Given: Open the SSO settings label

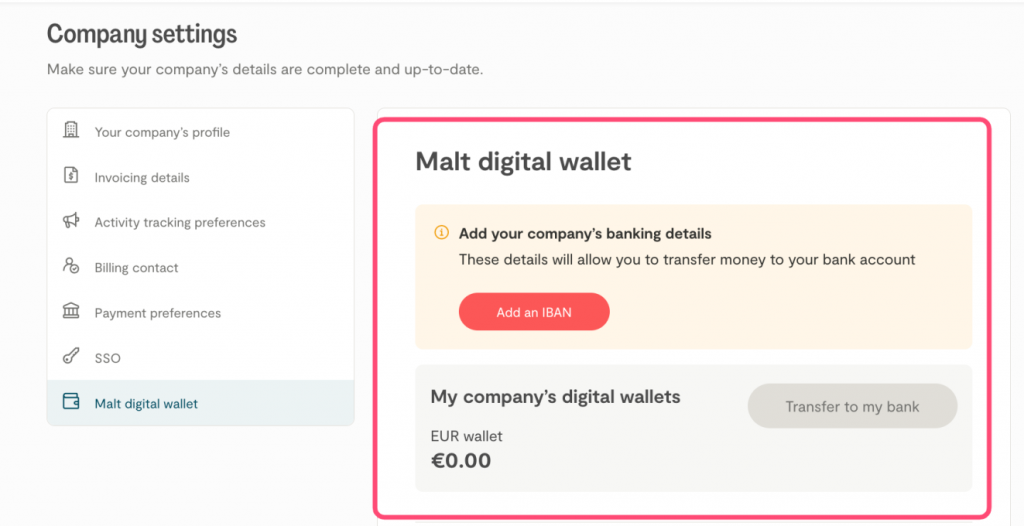Looking at the screenshot, I should pyautogui.click(x=108, y=358).
